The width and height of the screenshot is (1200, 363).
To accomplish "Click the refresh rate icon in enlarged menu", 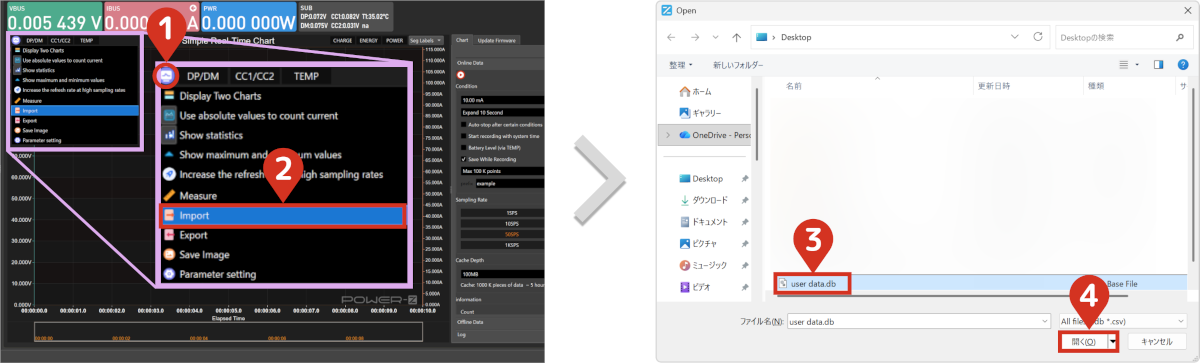I will click(170, 175).
